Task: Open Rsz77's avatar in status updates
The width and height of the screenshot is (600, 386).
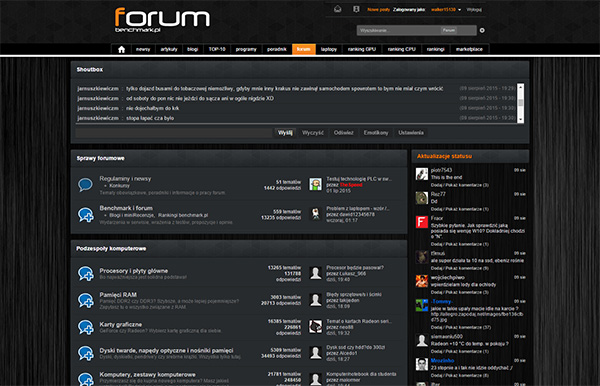Action: tap(422, 198)
